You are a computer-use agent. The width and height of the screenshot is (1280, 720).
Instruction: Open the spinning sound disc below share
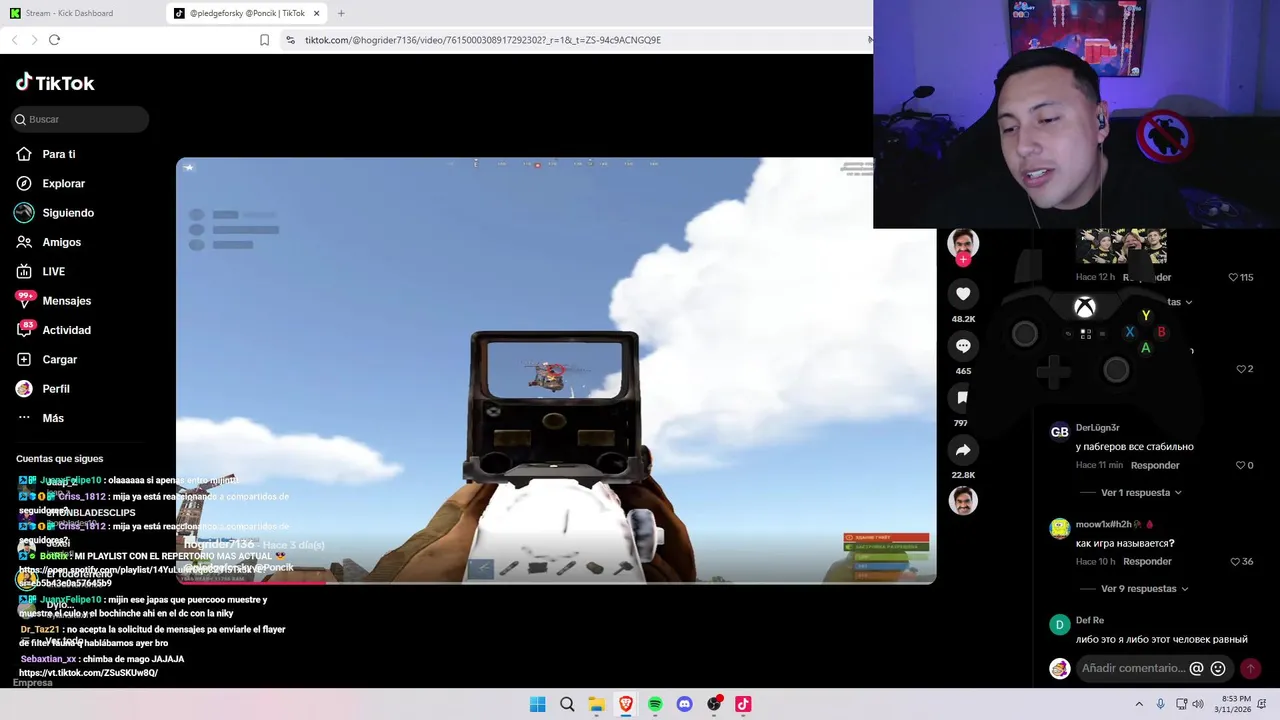pos(963,500)
